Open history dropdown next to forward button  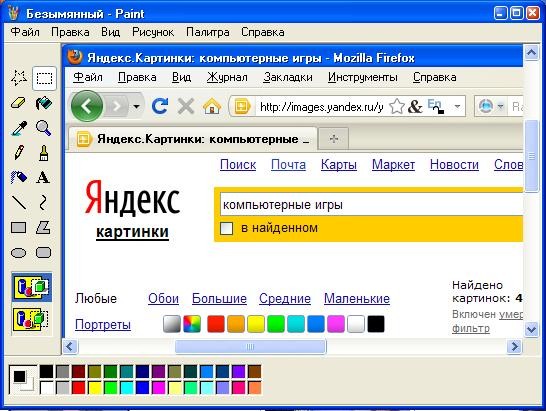coord(137,106)
